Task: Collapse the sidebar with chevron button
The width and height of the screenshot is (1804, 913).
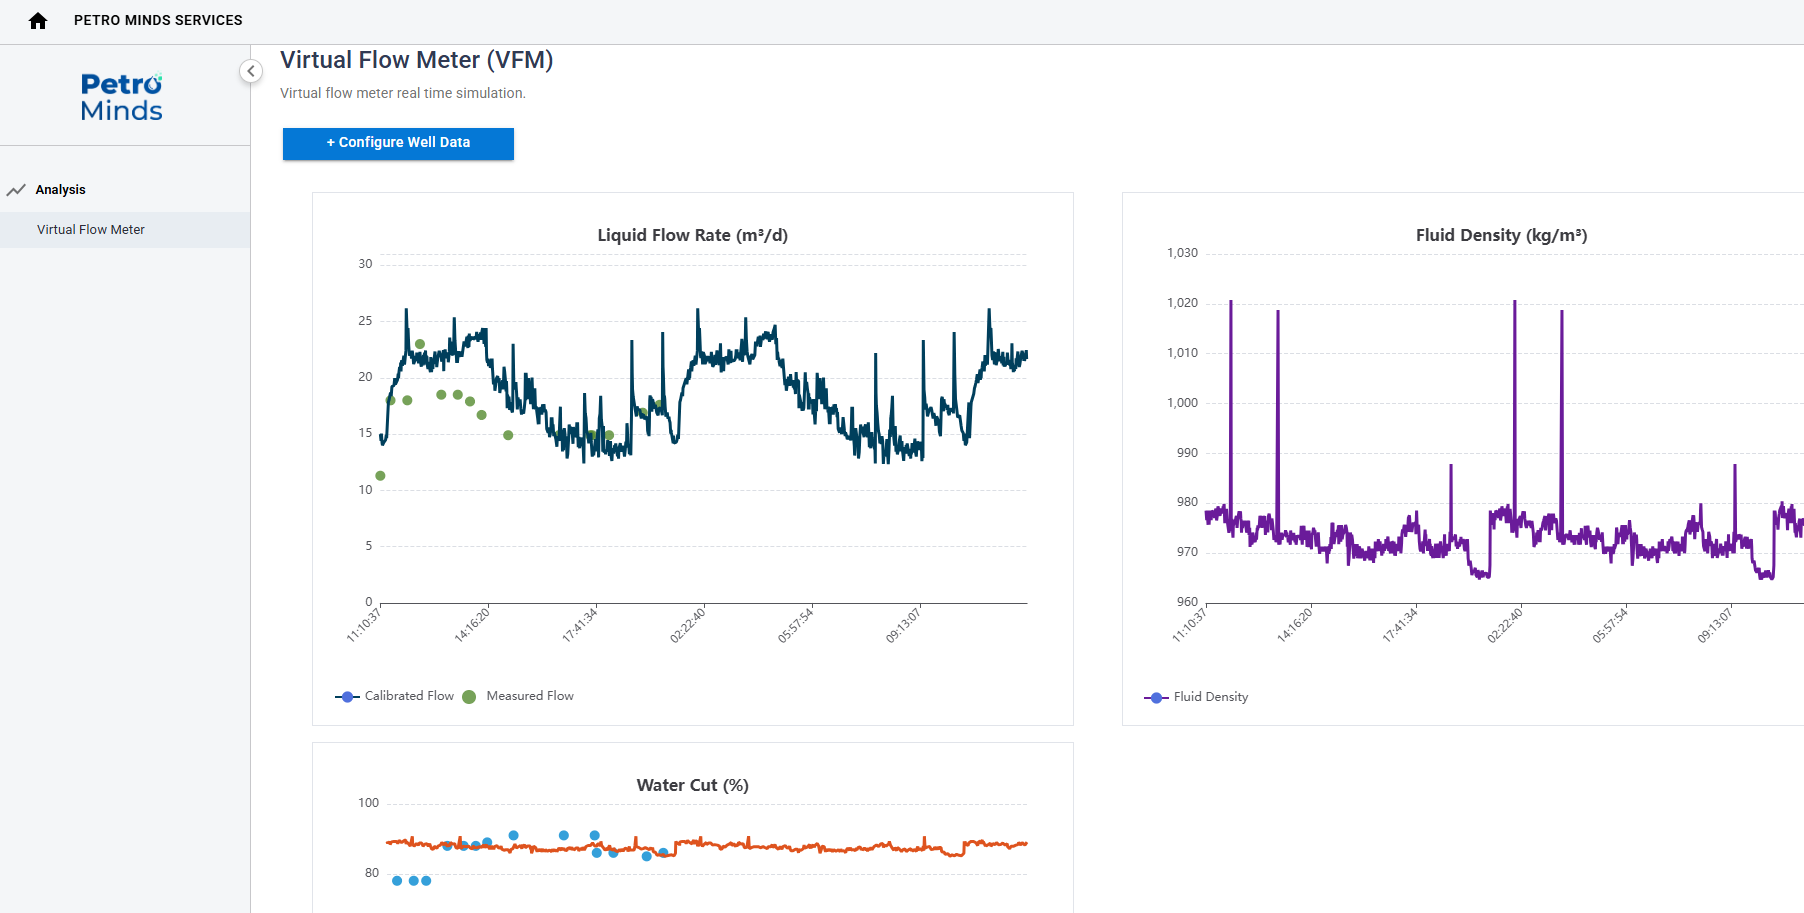Action: 251,71
